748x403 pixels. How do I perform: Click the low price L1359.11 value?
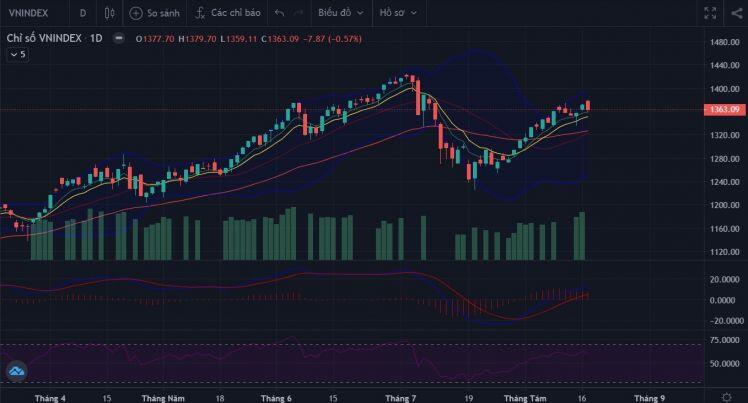[x=239, y=39]
